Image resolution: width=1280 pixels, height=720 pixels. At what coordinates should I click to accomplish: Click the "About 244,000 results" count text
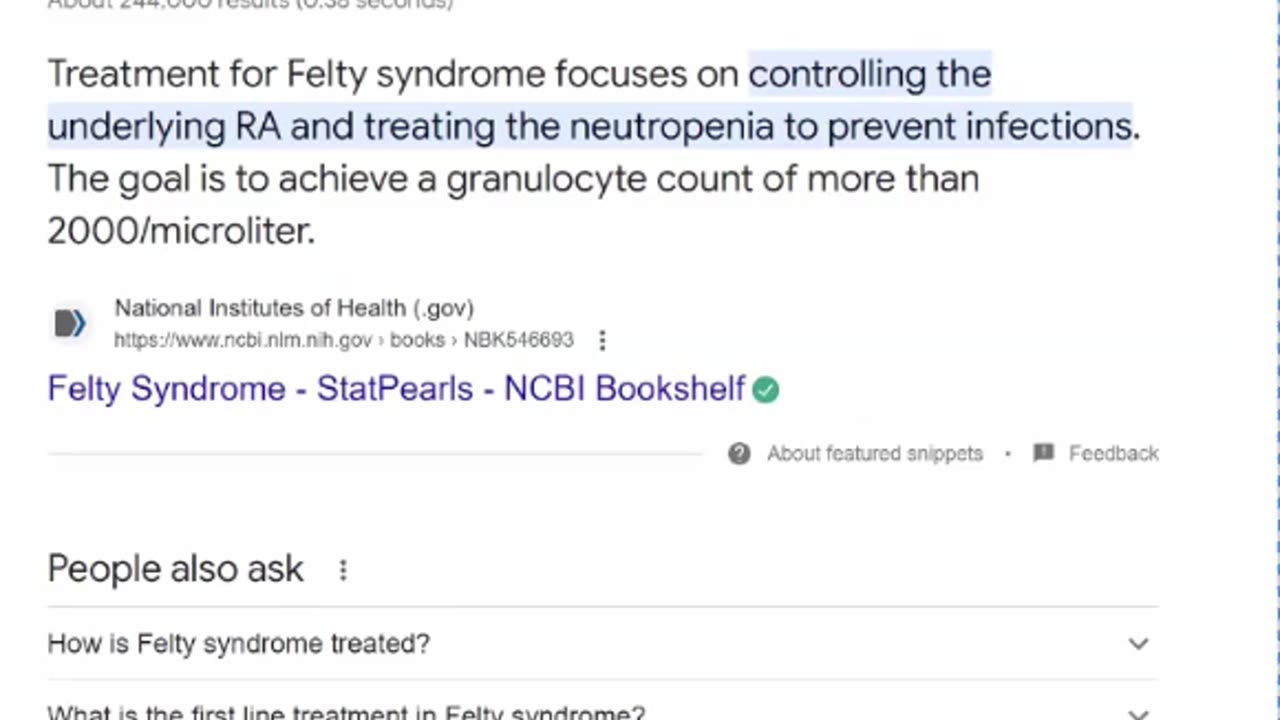click(250, 4)
